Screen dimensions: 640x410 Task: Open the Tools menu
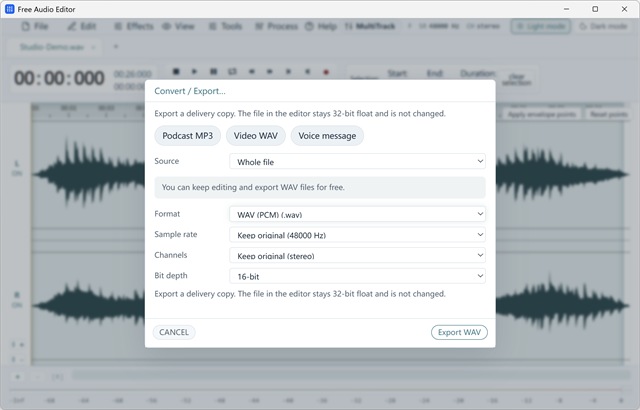(x=226, y=27)
